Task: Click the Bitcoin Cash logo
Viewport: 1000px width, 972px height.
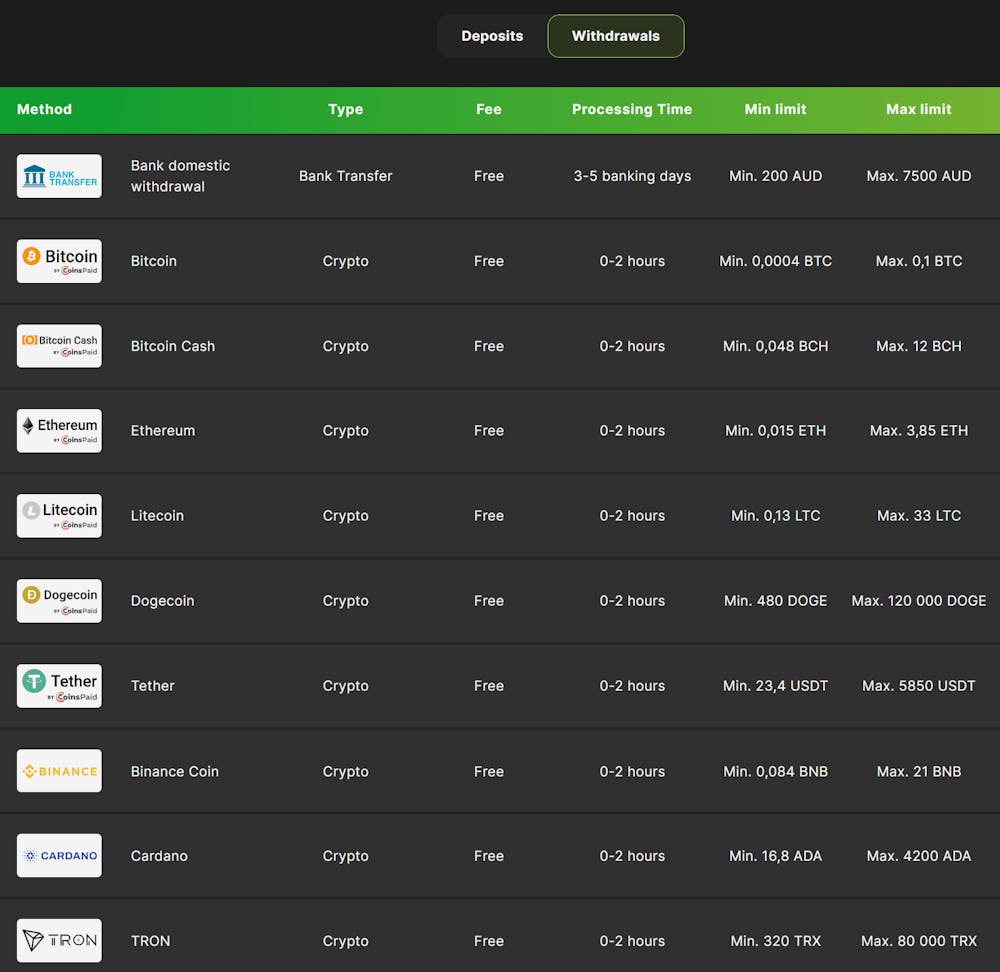Action: pos(59,346)
